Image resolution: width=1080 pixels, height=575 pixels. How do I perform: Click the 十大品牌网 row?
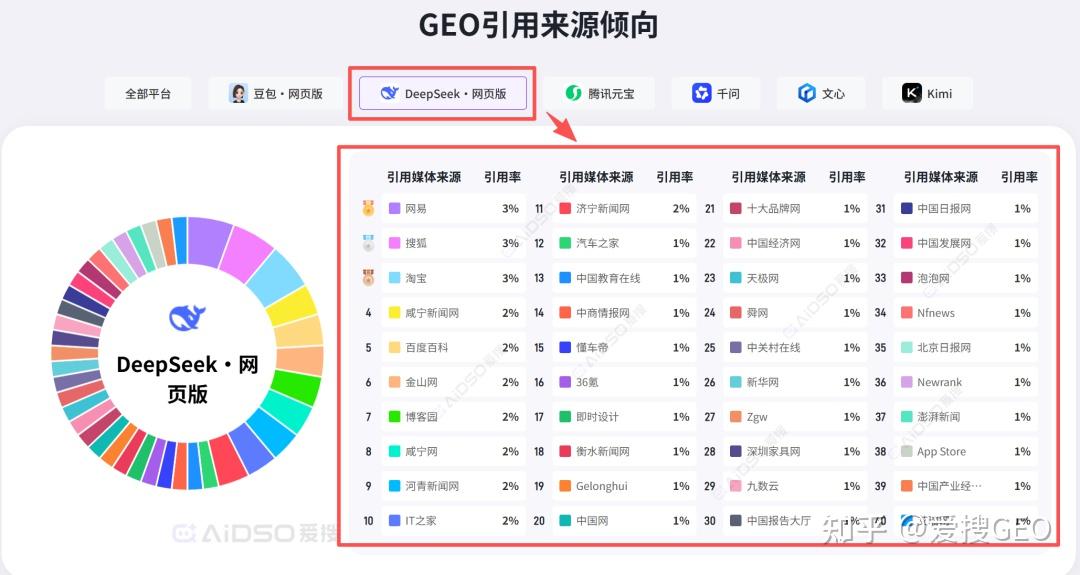[795, 208]
